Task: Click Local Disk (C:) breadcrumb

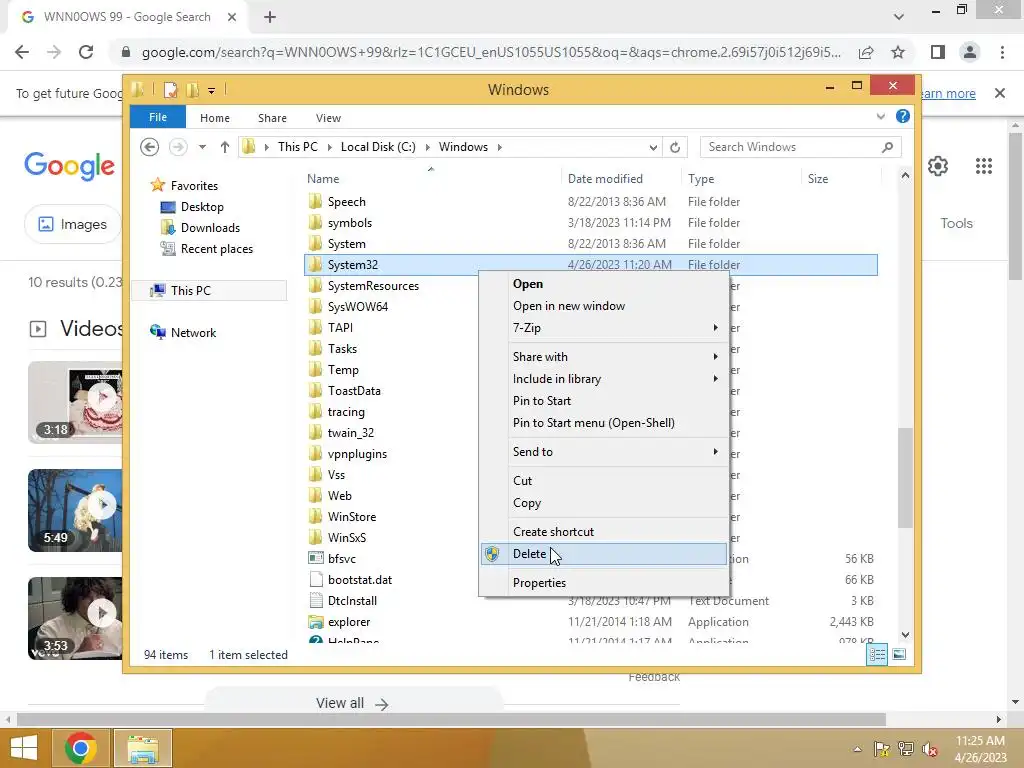Action: [378, 147]
